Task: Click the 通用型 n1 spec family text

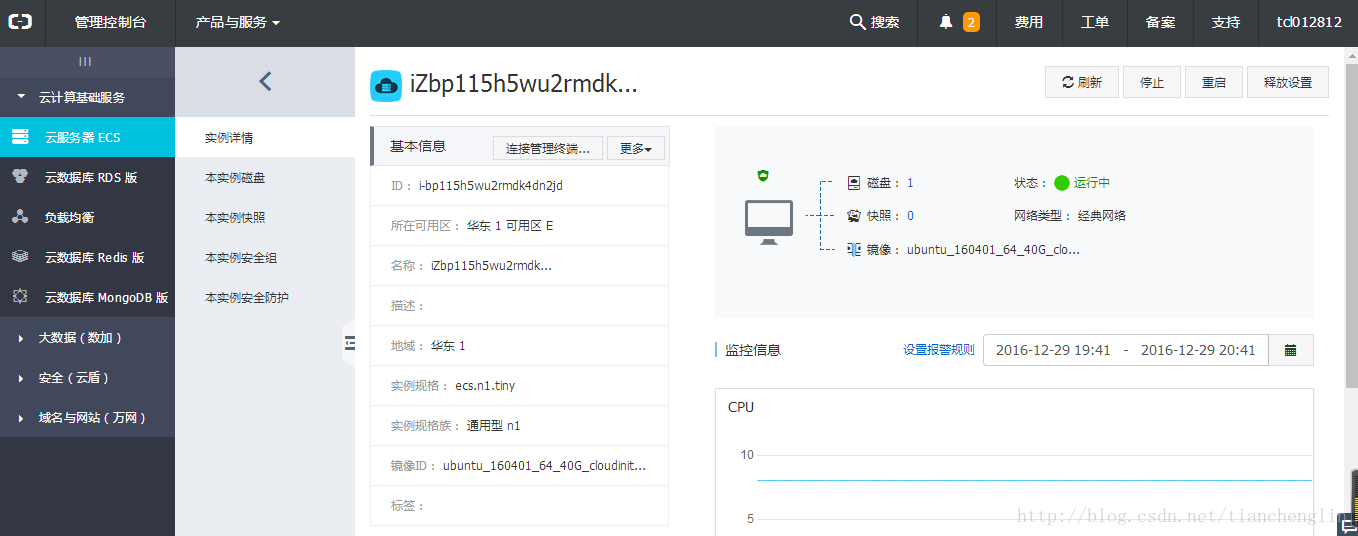Action: point(493,425)
